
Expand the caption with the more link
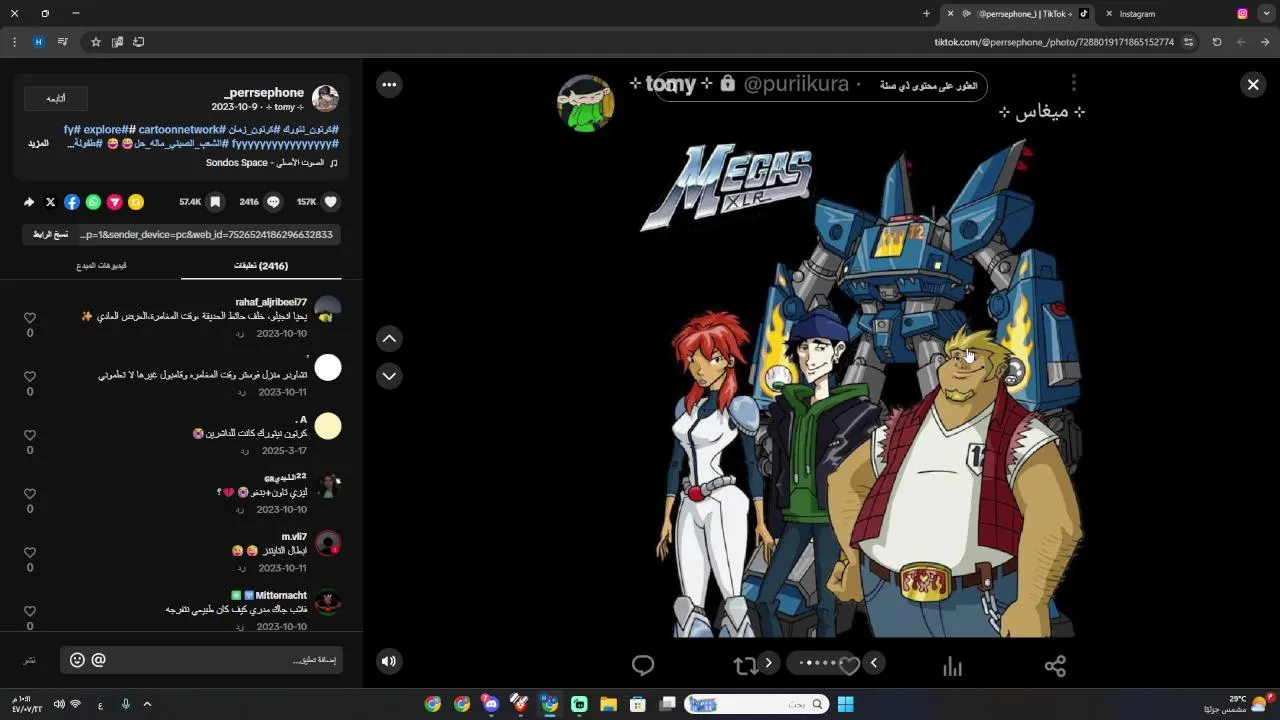click(38, 144)
